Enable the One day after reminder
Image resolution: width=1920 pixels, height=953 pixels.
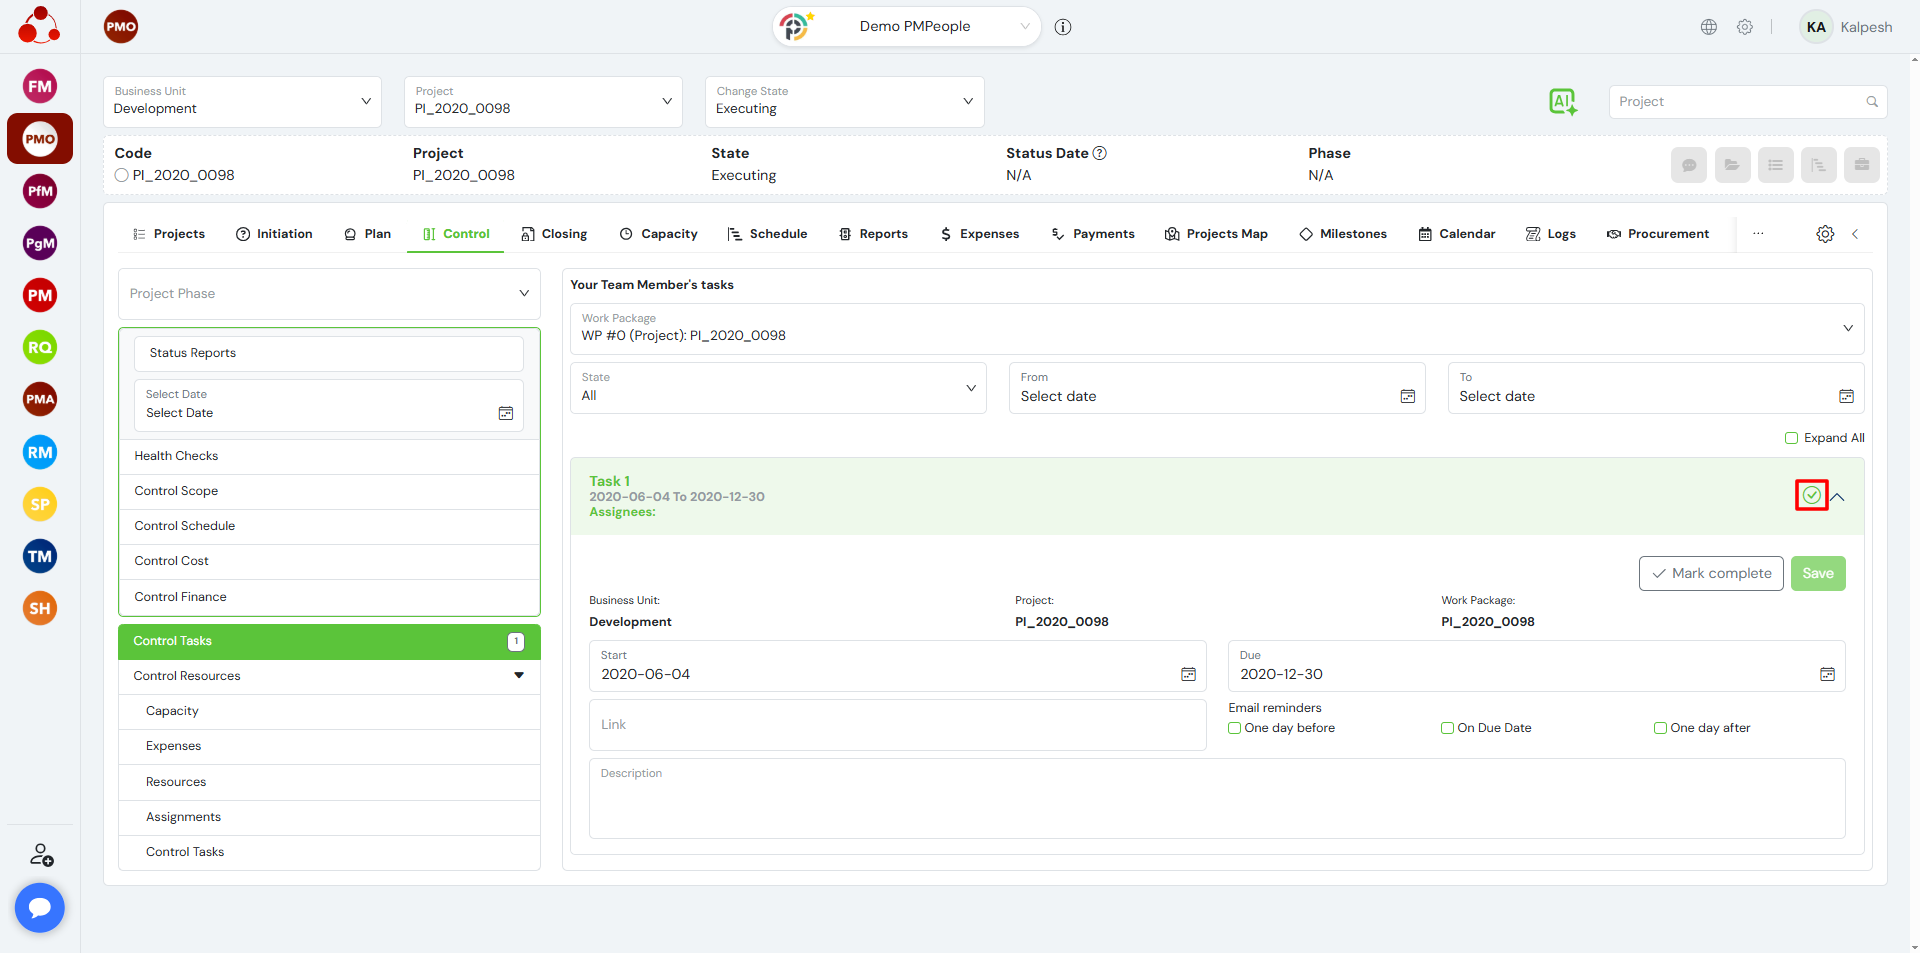1660,728
